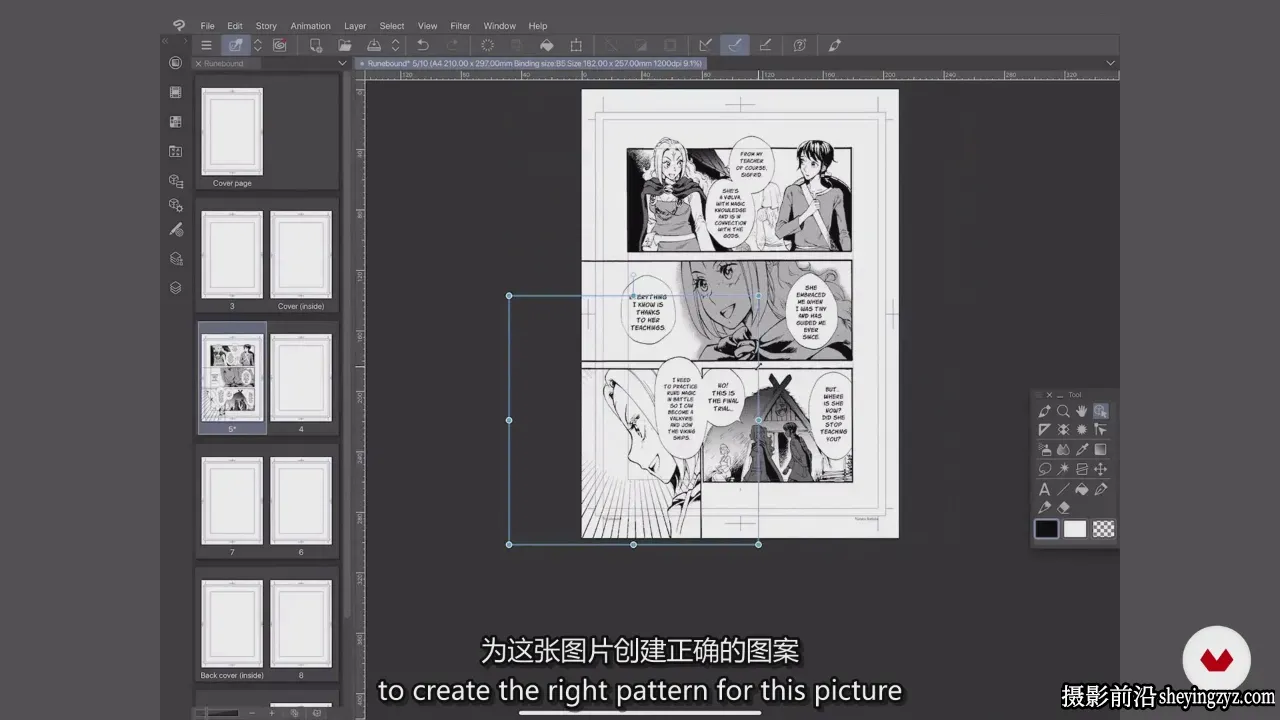Viewport: 1280px width, 720px height.
Task: Open the Animation menu
Action: click(310, 26)
